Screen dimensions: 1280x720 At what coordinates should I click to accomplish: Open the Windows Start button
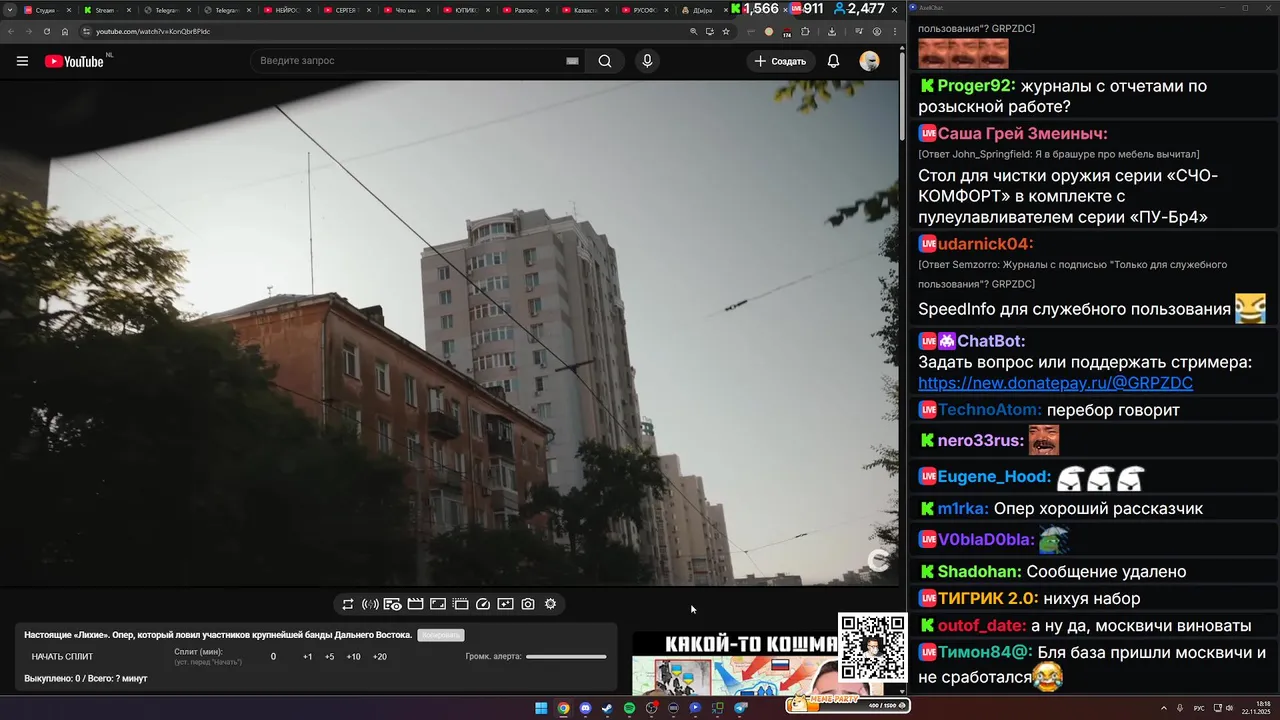click(541, 708)
